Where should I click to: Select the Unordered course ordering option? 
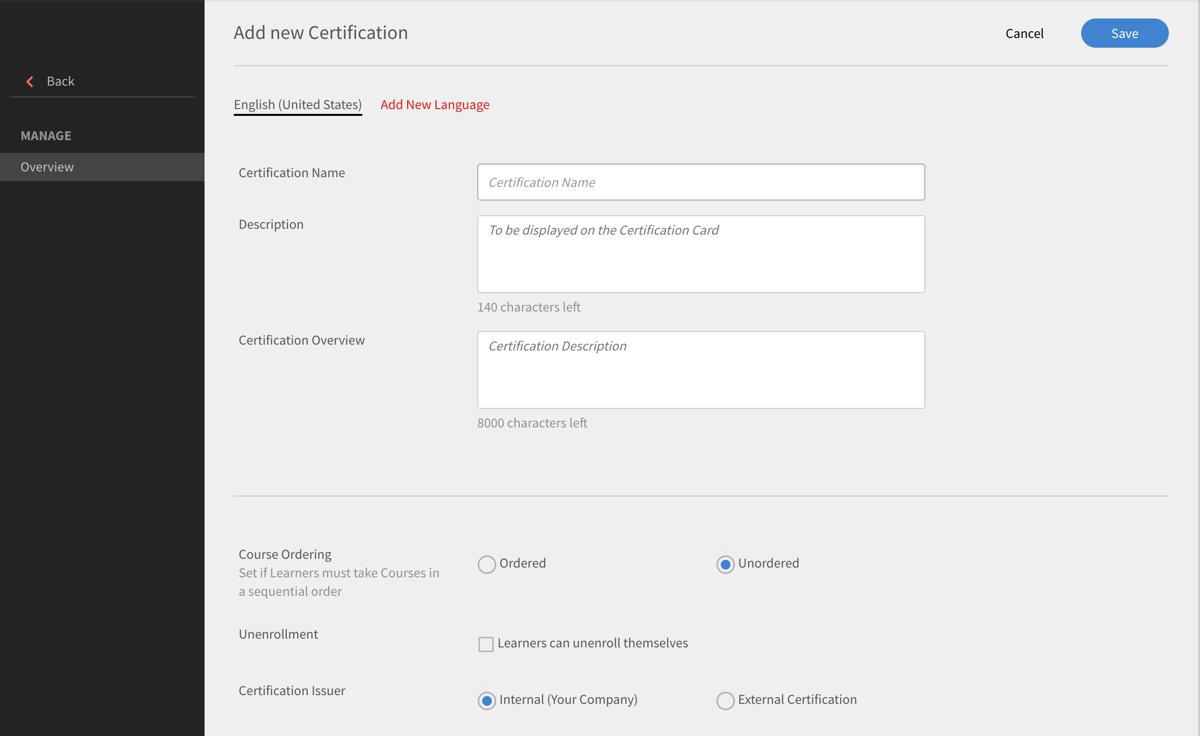click(x=725, y=564)
